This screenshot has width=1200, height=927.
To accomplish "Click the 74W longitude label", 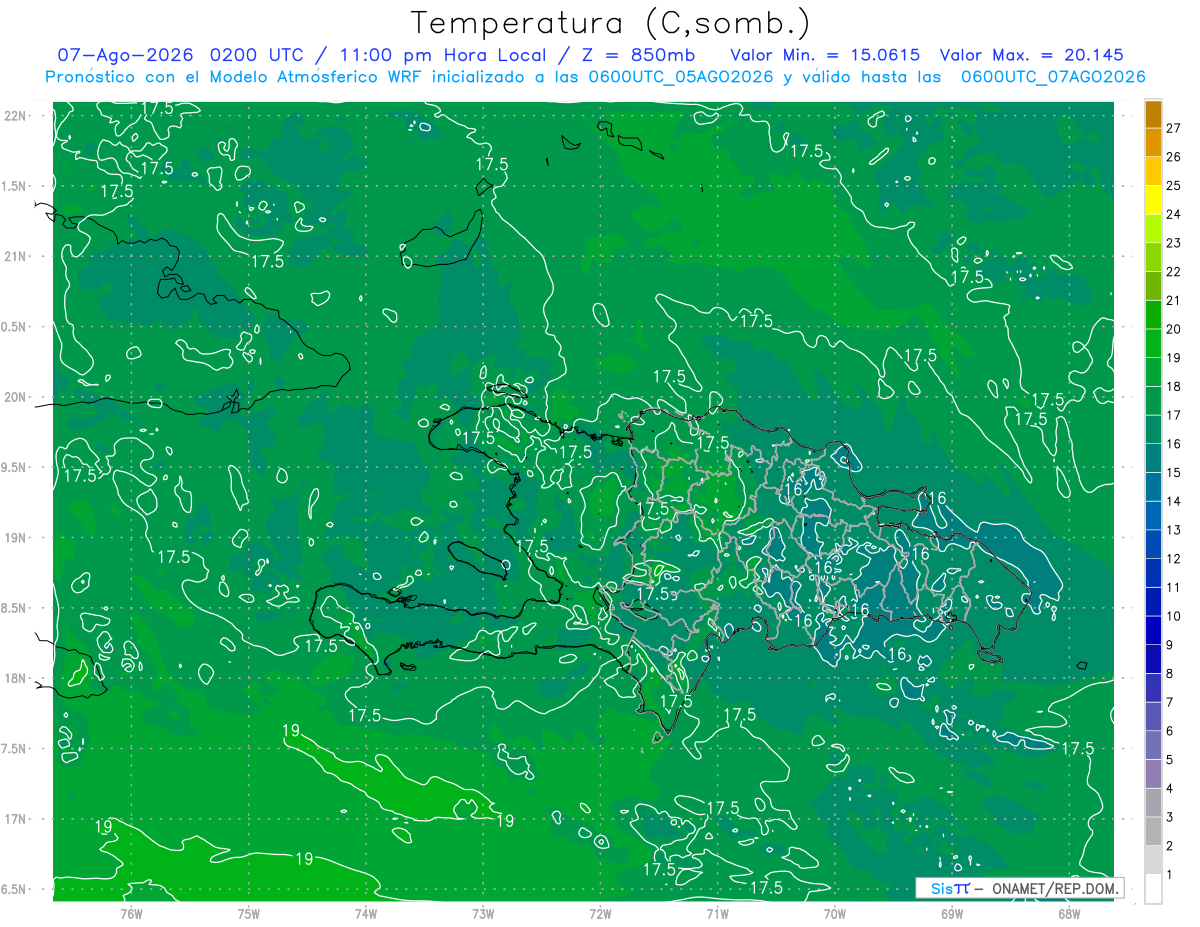I will click(x=366, y=913).
